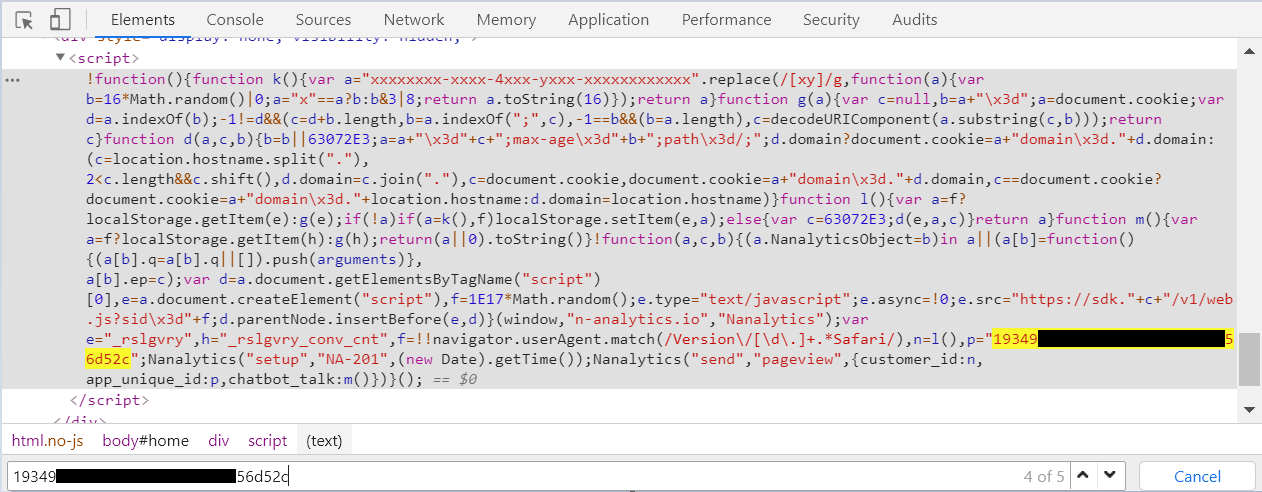This screenshot has height=492, width=1262.
Task: Go to previous search result arrow
Action: click(x=1083, y=475)
